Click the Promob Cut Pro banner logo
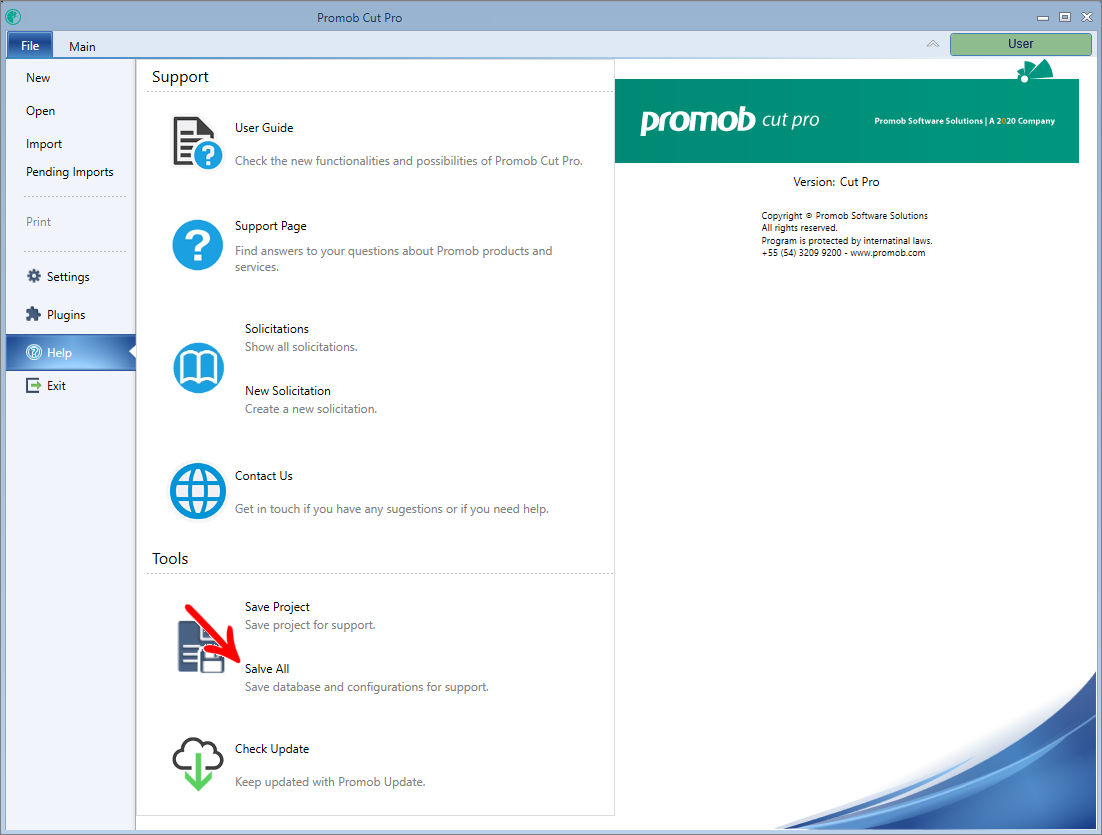This screenshot has width=1102, height=835. tap(729, 121)
